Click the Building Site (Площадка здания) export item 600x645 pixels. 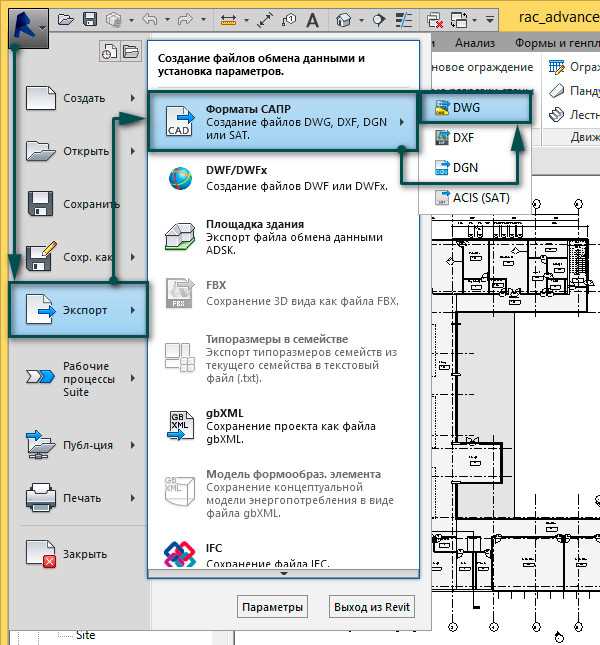click(284, 237)
